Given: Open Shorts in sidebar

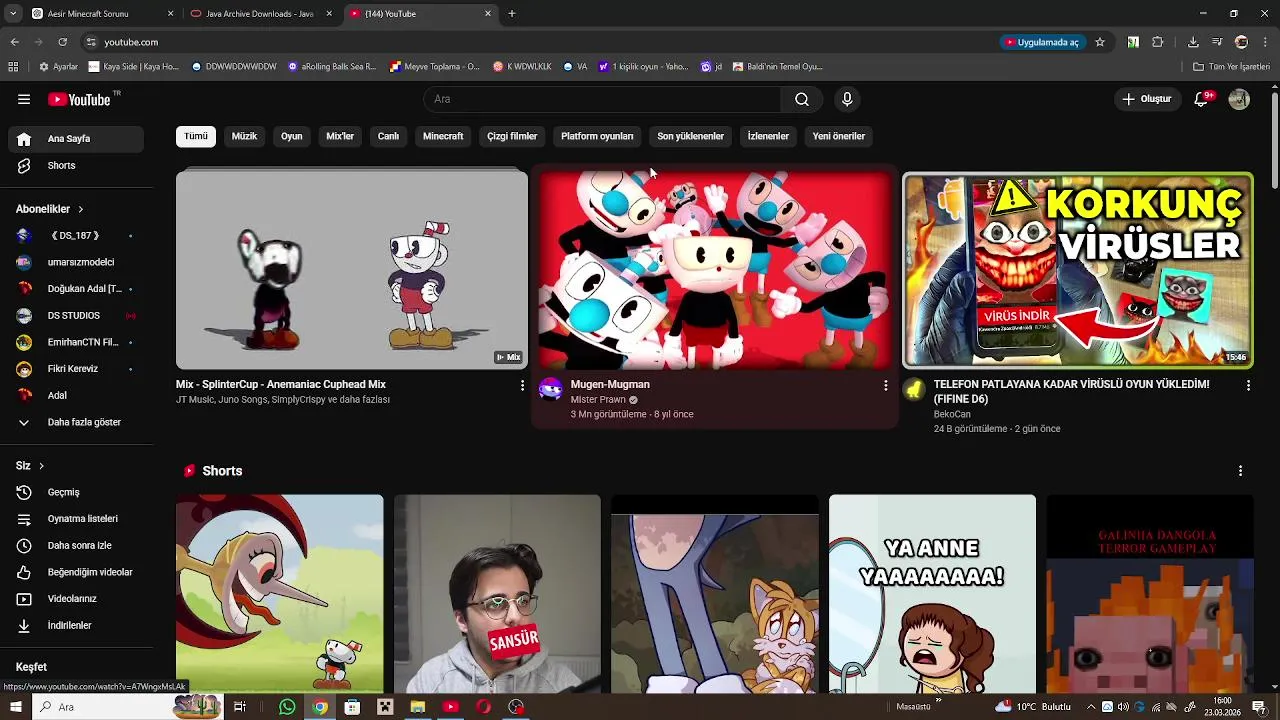Looking at the screenshot, I should [76, 166].
